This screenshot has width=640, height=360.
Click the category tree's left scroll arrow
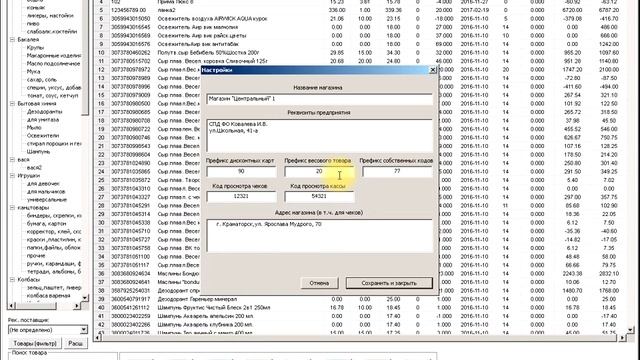[x=11, y=305]
